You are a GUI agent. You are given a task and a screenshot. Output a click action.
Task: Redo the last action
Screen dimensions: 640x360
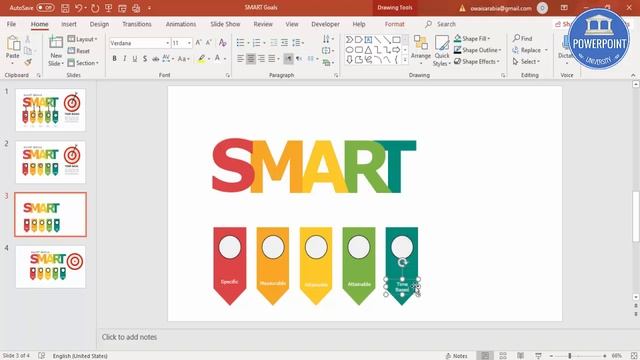95,8
